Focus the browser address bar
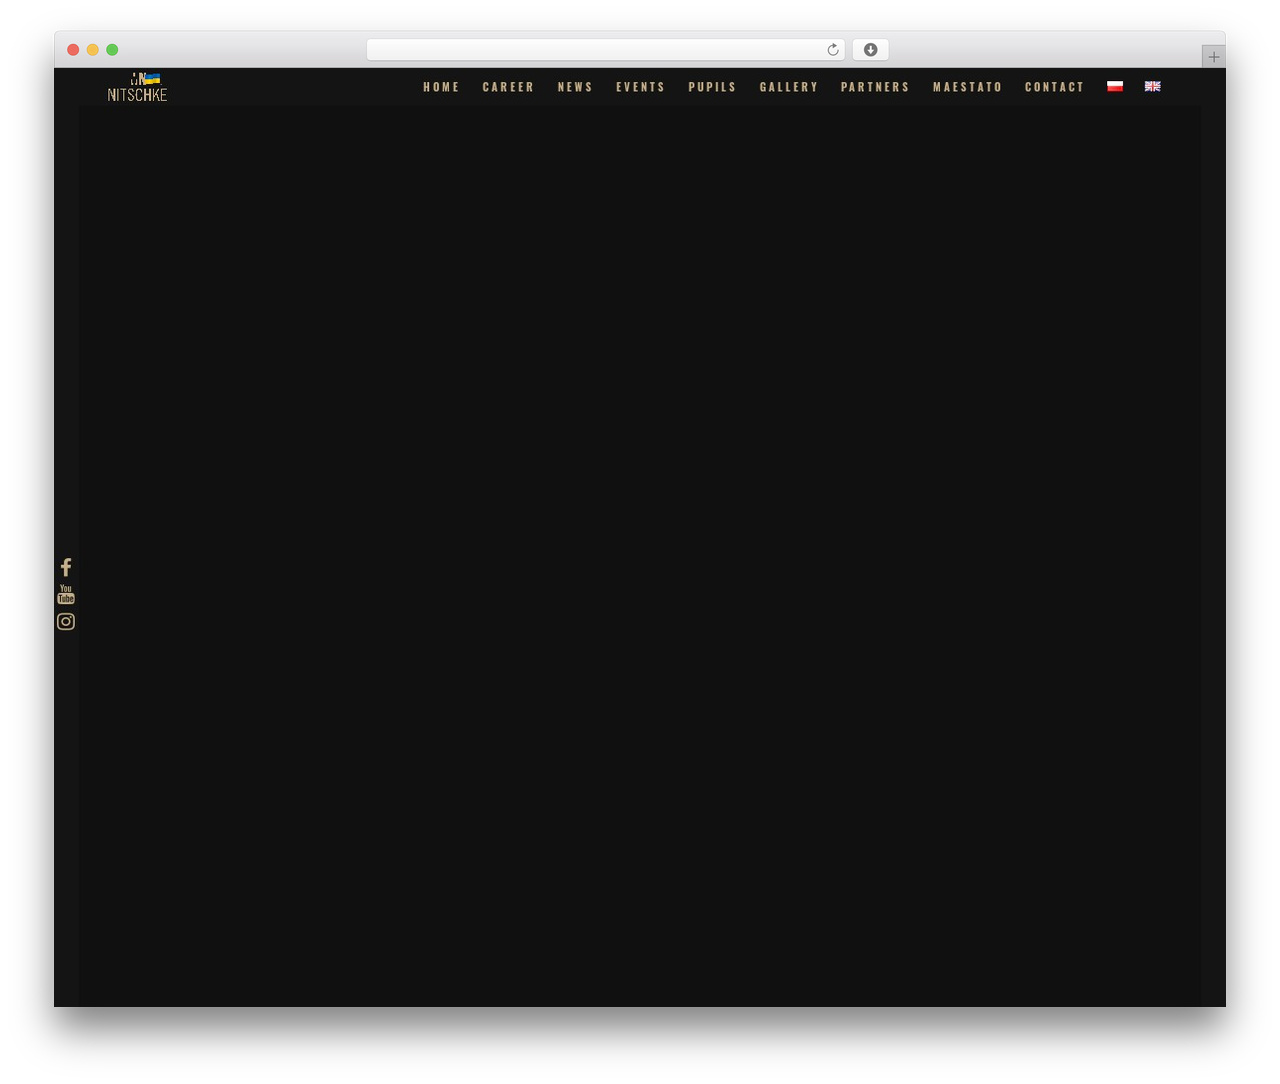The width and height of the screenshot is (1280, 1084). point(606,50)
